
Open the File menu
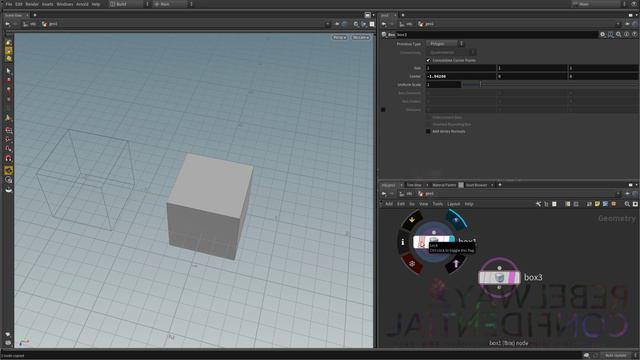pos(9,4)
